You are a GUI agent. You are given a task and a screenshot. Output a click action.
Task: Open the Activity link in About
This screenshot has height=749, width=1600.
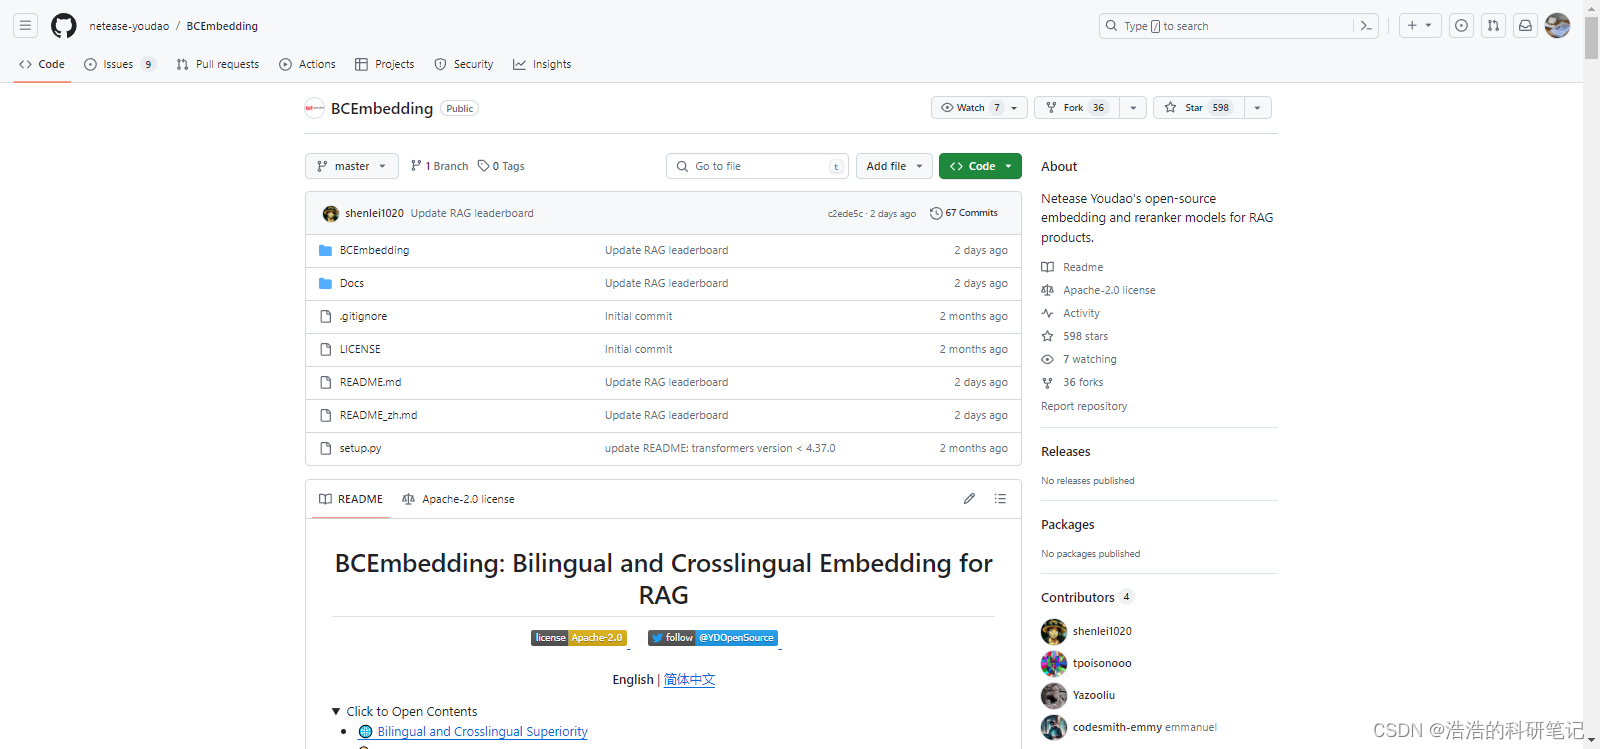pyautogui.click(x=1081, y=313)
